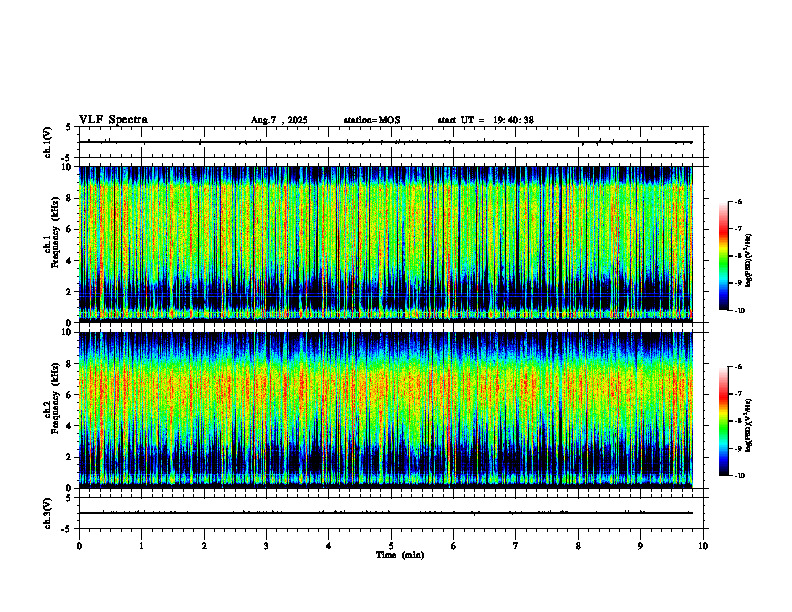Select the 'ch.3(V)' axis label at bottom
The height and width of the screenshot is (612, 792).
click(48, 513)
